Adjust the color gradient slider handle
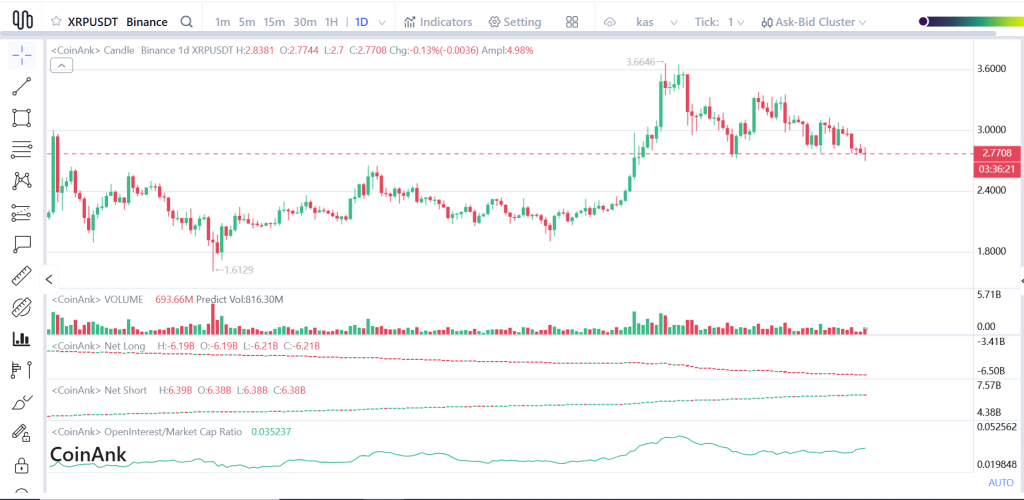The width and height of the screenshot is (1024, 500). point(923,22)
